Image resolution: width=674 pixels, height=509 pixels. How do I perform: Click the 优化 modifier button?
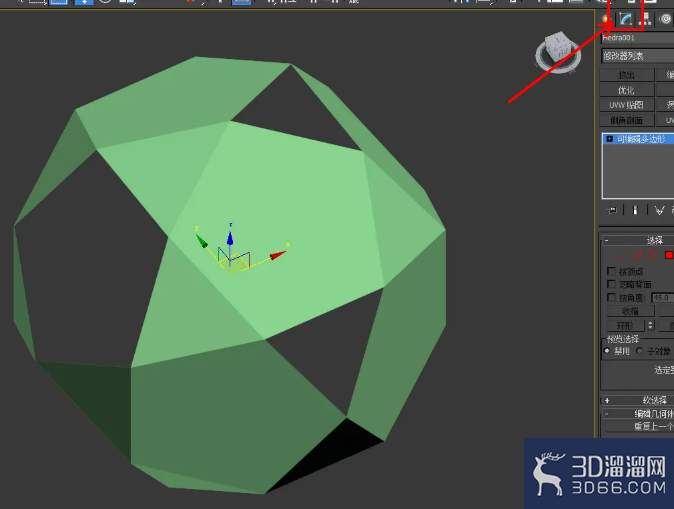coord(627,90)
